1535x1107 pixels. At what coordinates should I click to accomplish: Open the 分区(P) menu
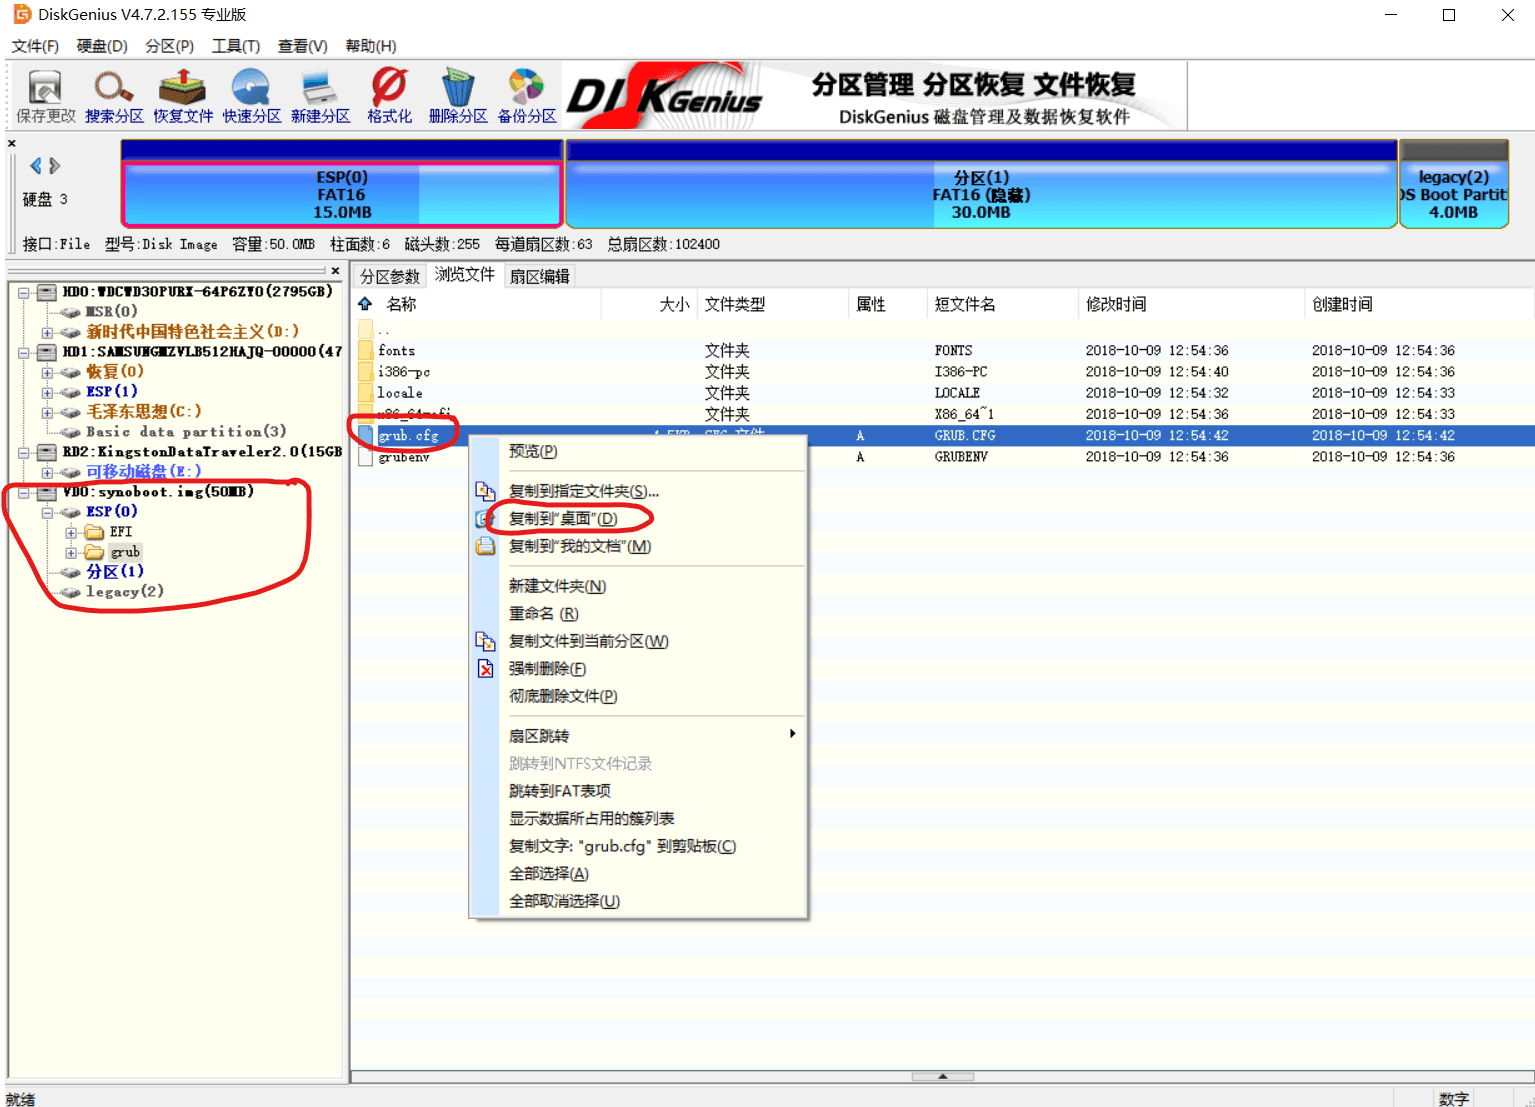click(x=169, y=46)
